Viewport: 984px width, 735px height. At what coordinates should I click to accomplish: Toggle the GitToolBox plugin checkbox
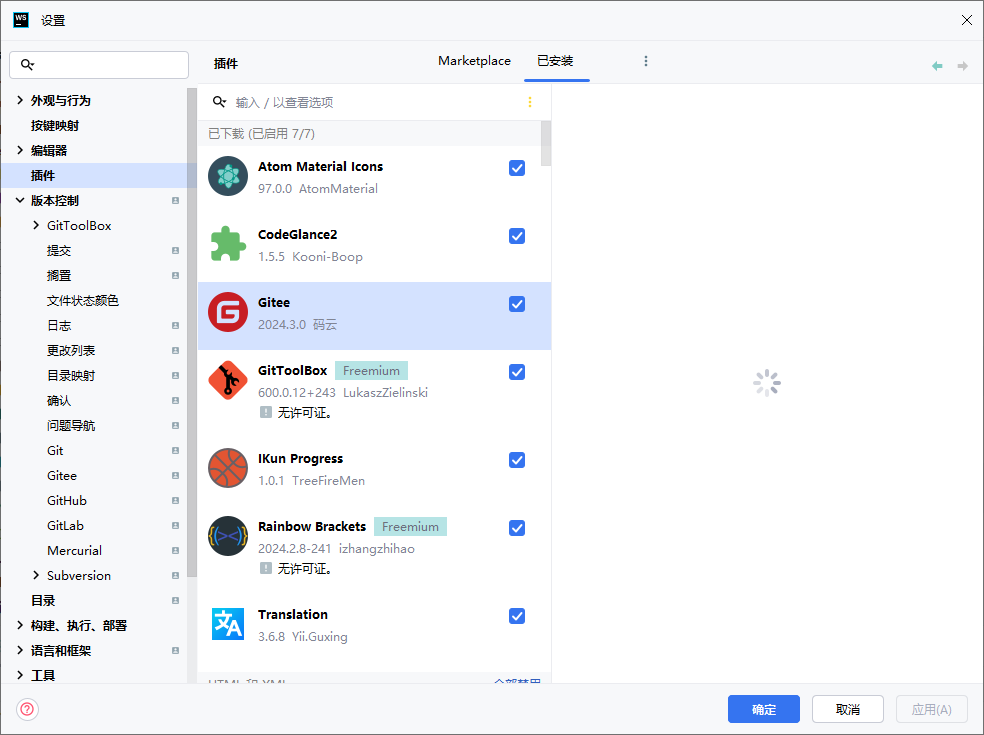tap(517, 372)
